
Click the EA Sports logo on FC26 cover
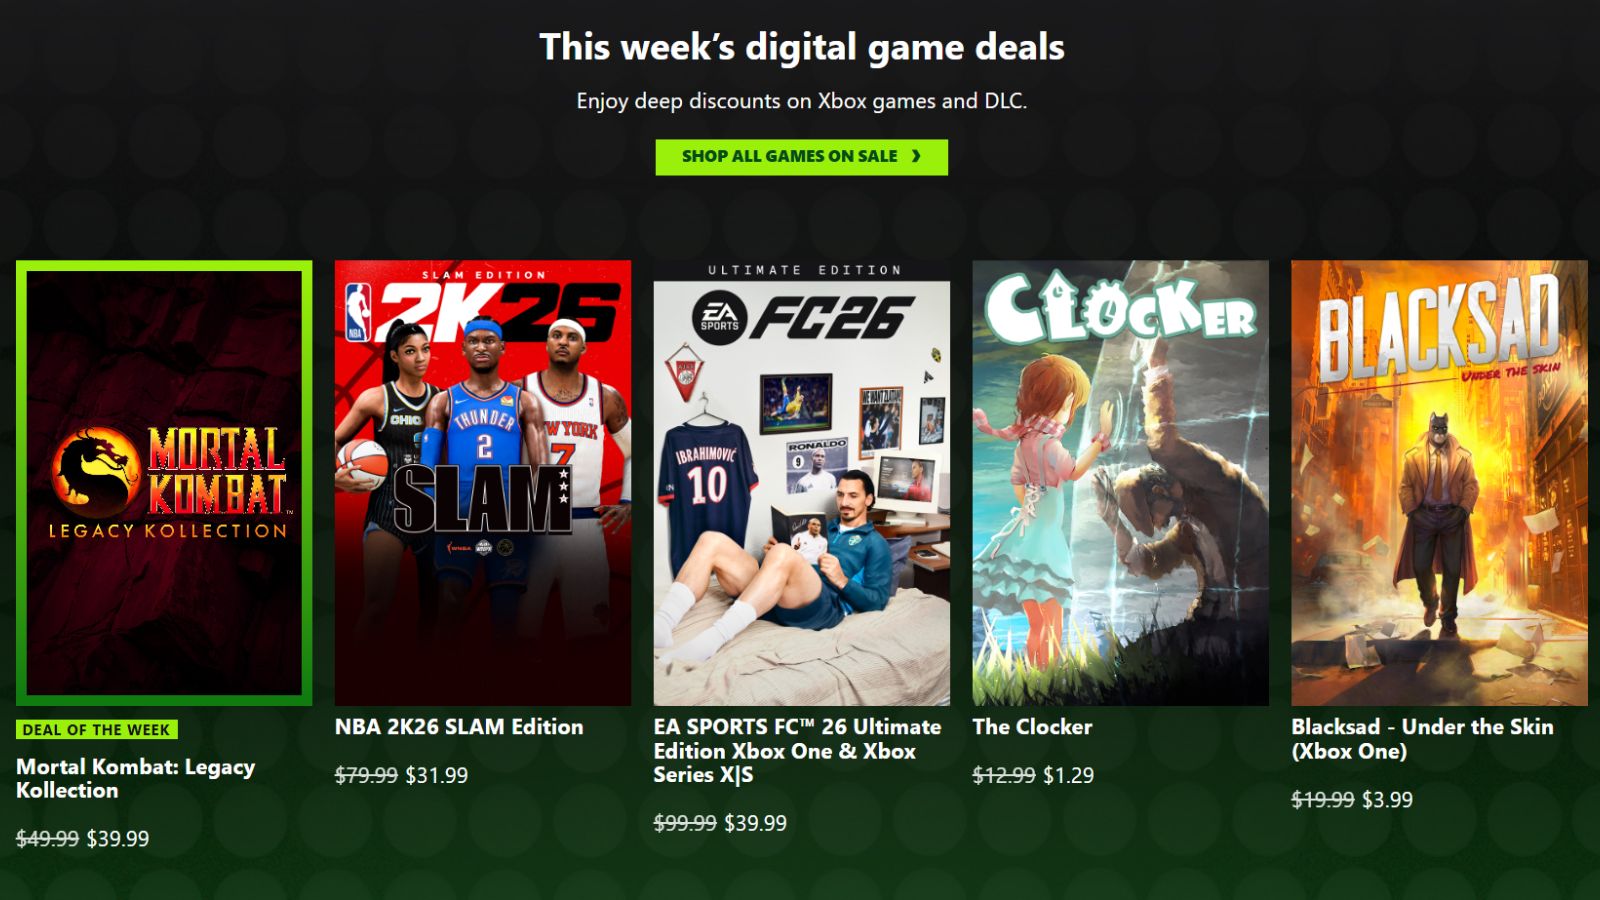pos(719,319)
